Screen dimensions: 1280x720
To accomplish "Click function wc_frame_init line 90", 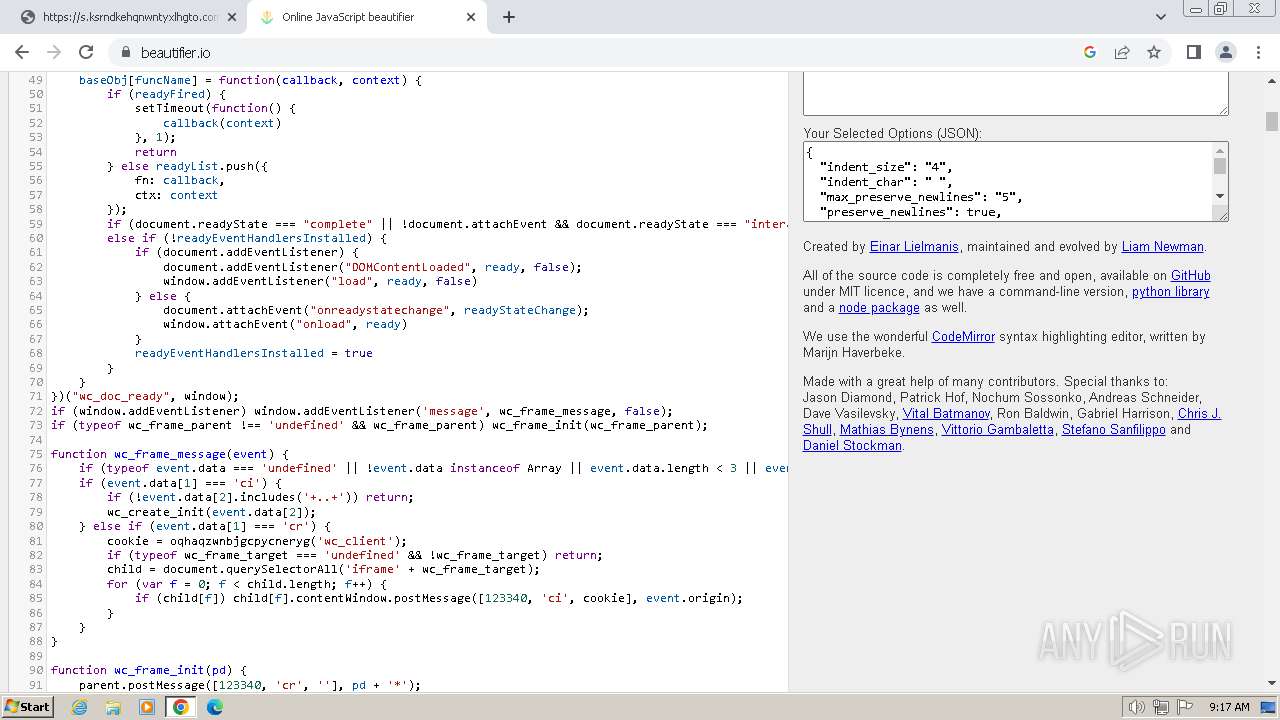I will 149,670.
